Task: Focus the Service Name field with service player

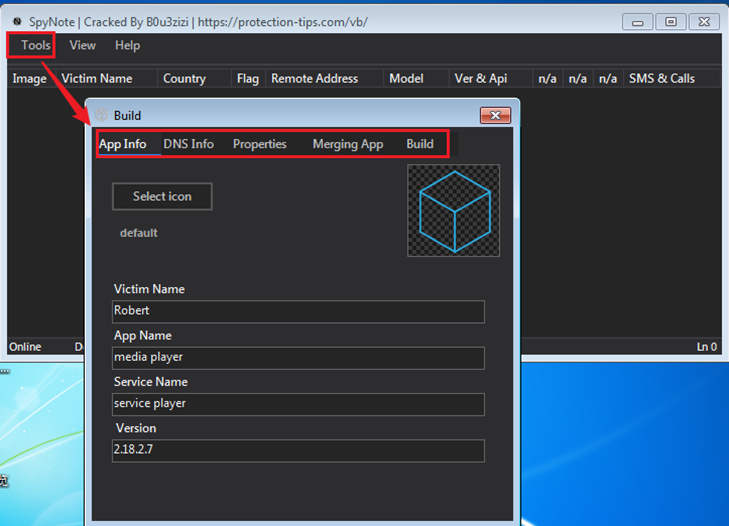Action: tap(298, 404)
